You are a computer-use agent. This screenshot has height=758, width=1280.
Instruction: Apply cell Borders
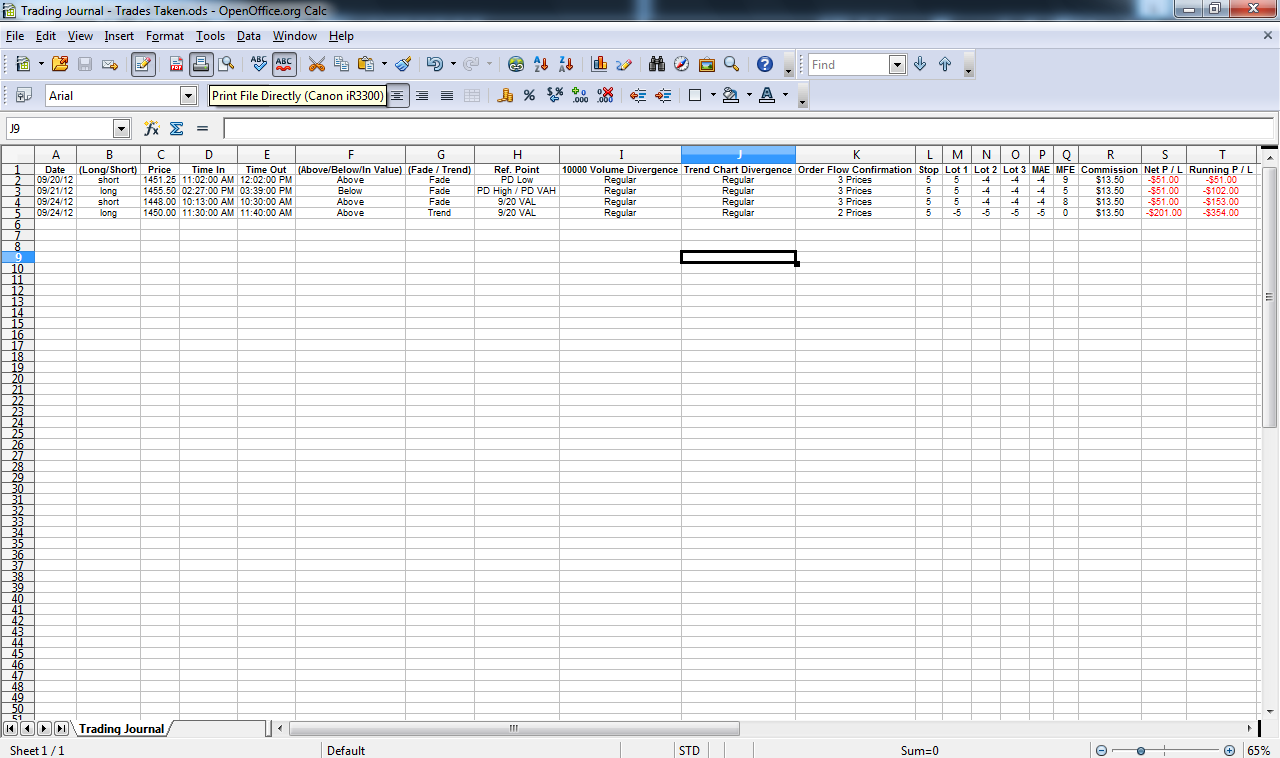(x=695, y=95)
